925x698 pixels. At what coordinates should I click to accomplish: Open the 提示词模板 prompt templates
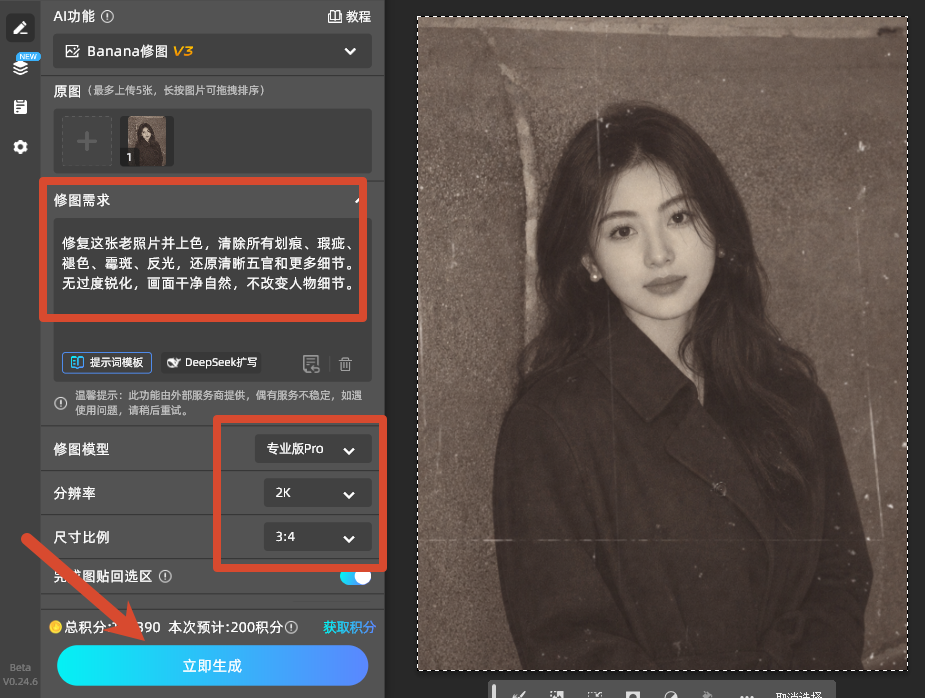(x=107, y=362)
